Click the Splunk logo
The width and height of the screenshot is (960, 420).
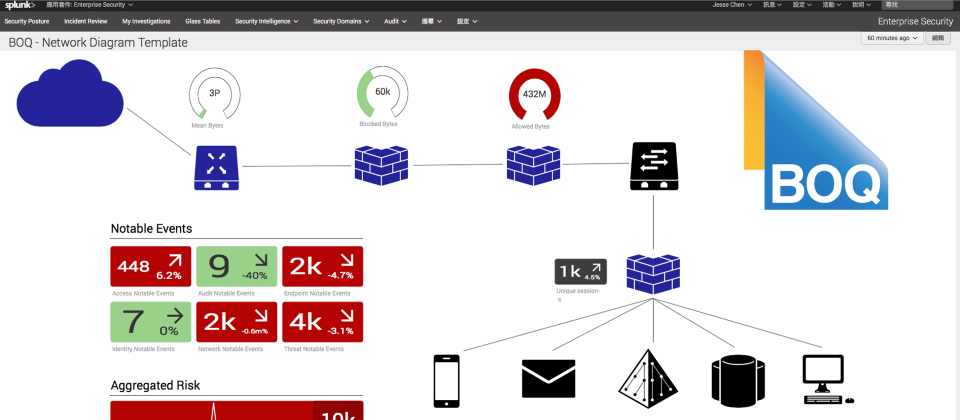click(20, 5)
